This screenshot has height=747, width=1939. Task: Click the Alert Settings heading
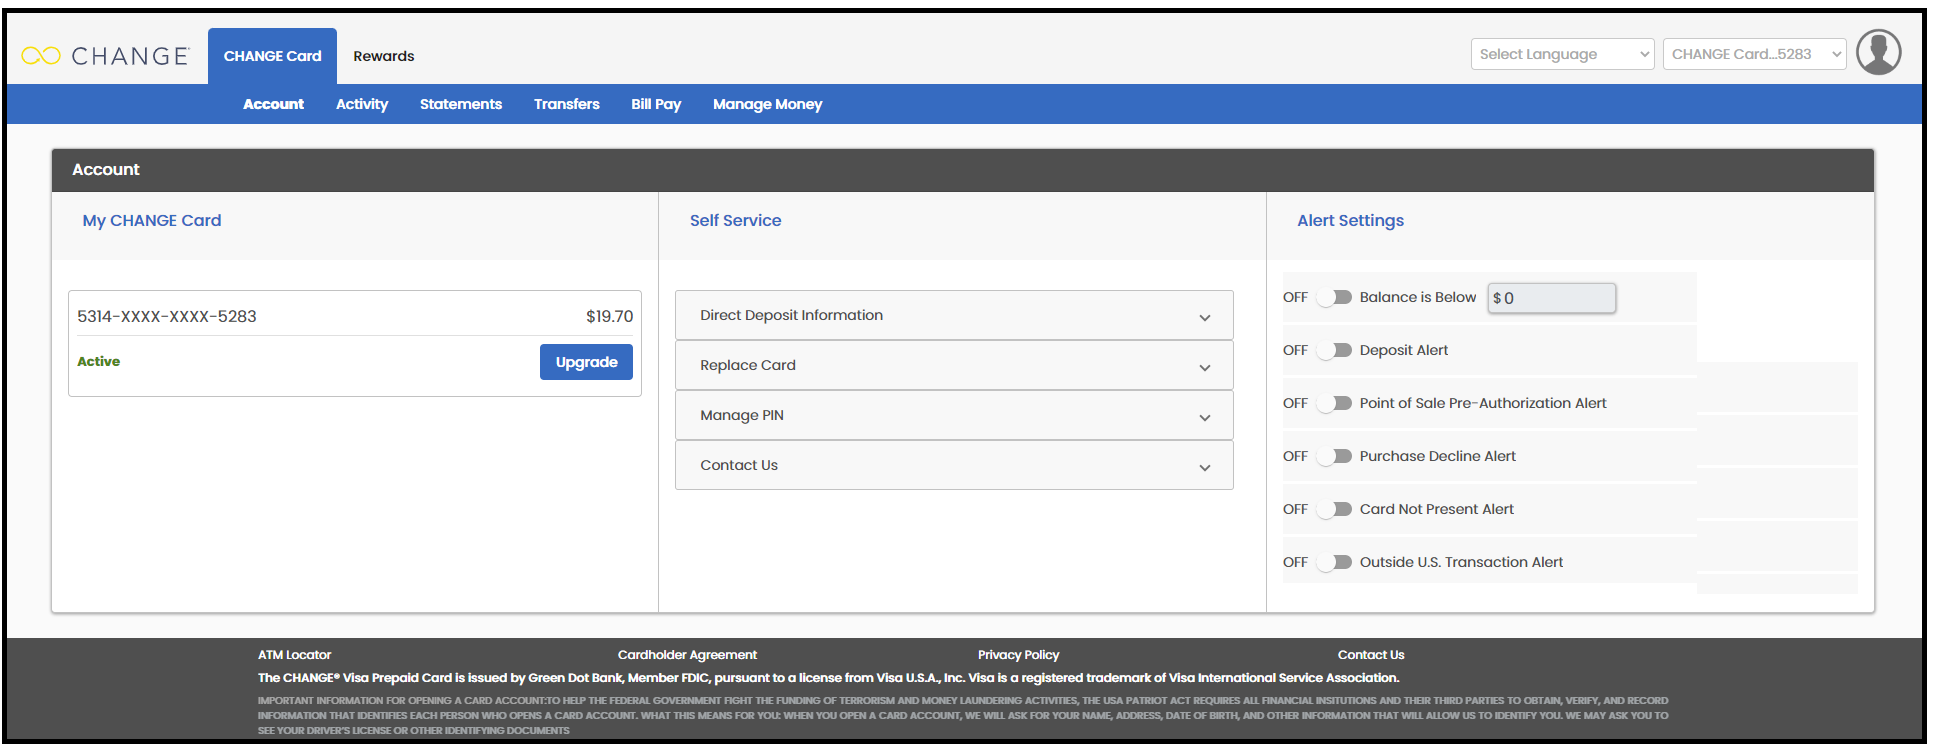[1350, 220]
